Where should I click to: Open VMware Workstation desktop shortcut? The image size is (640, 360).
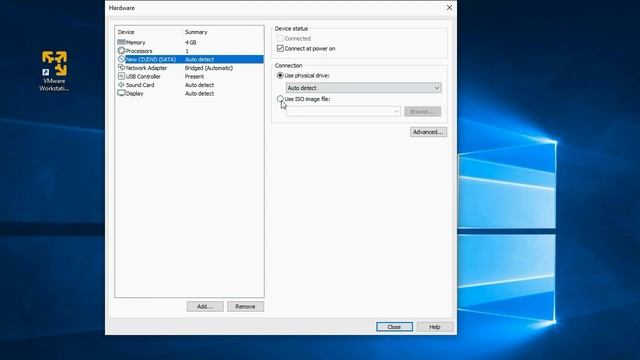[54, 71]
